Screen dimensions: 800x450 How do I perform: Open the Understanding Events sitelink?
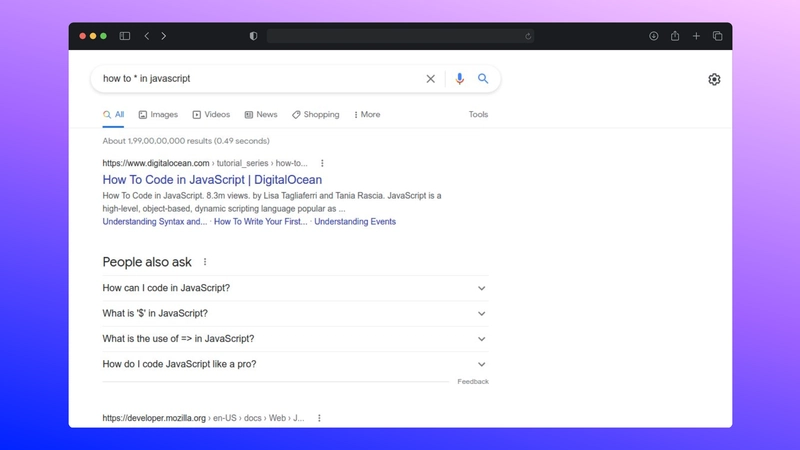pyautogui.click(x=355, y=221)
